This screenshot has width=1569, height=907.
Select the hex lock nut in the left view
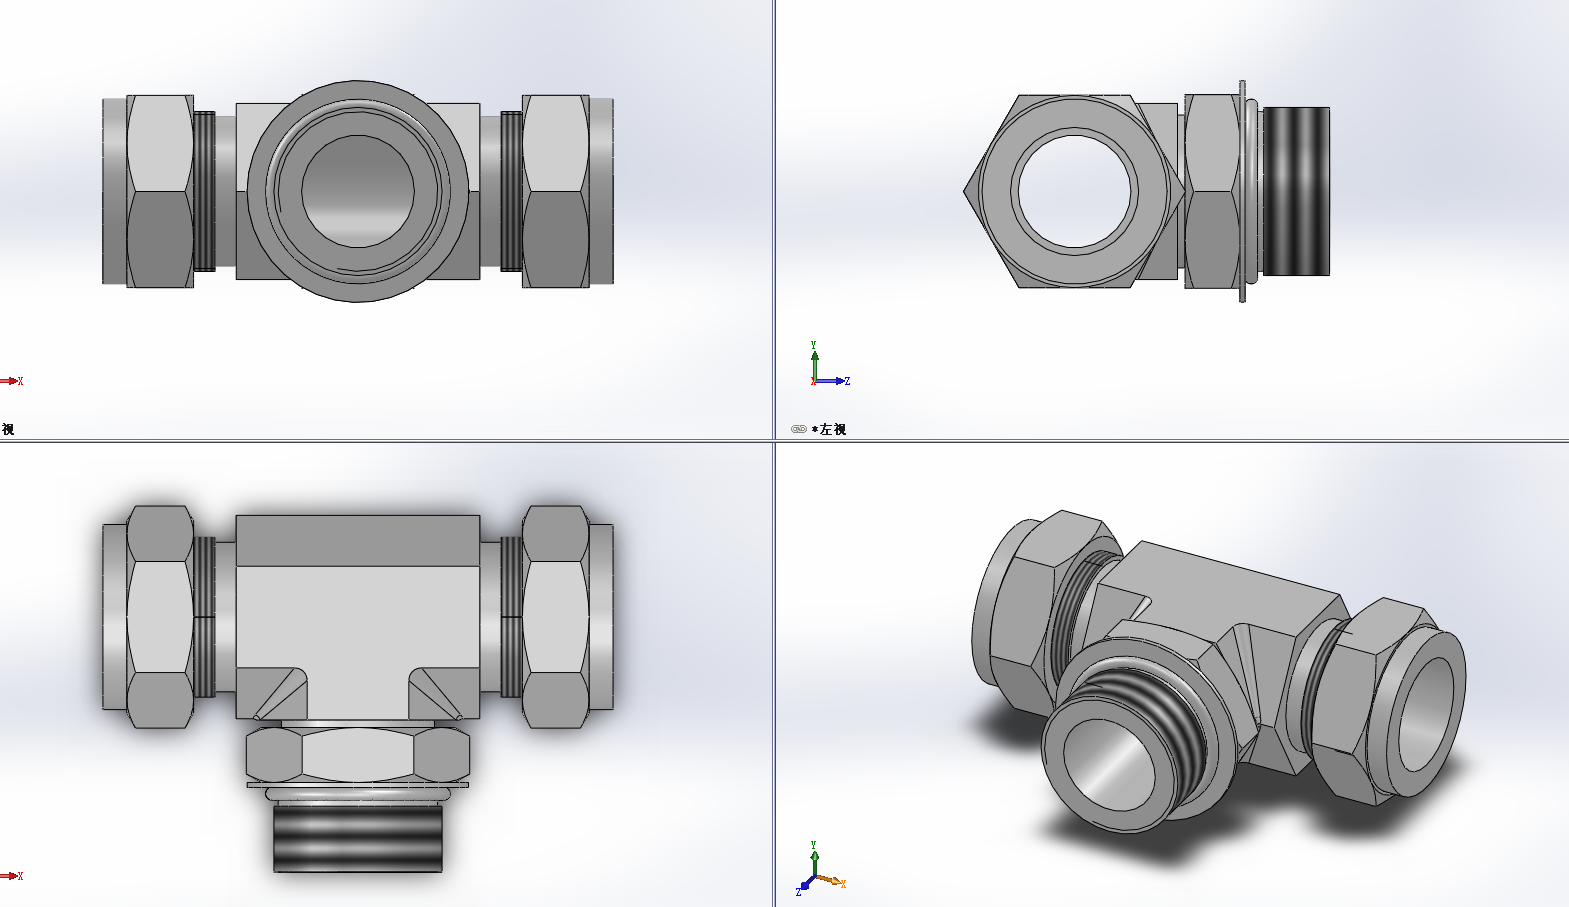(1212, 191)
